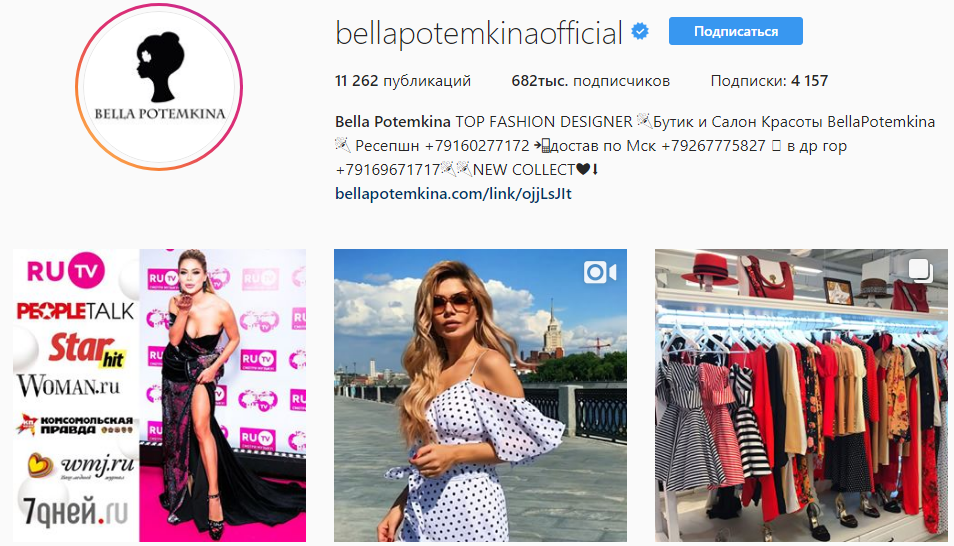
Task: Click the PEOPLETALK logo in first post
Action: pos(75,311)
